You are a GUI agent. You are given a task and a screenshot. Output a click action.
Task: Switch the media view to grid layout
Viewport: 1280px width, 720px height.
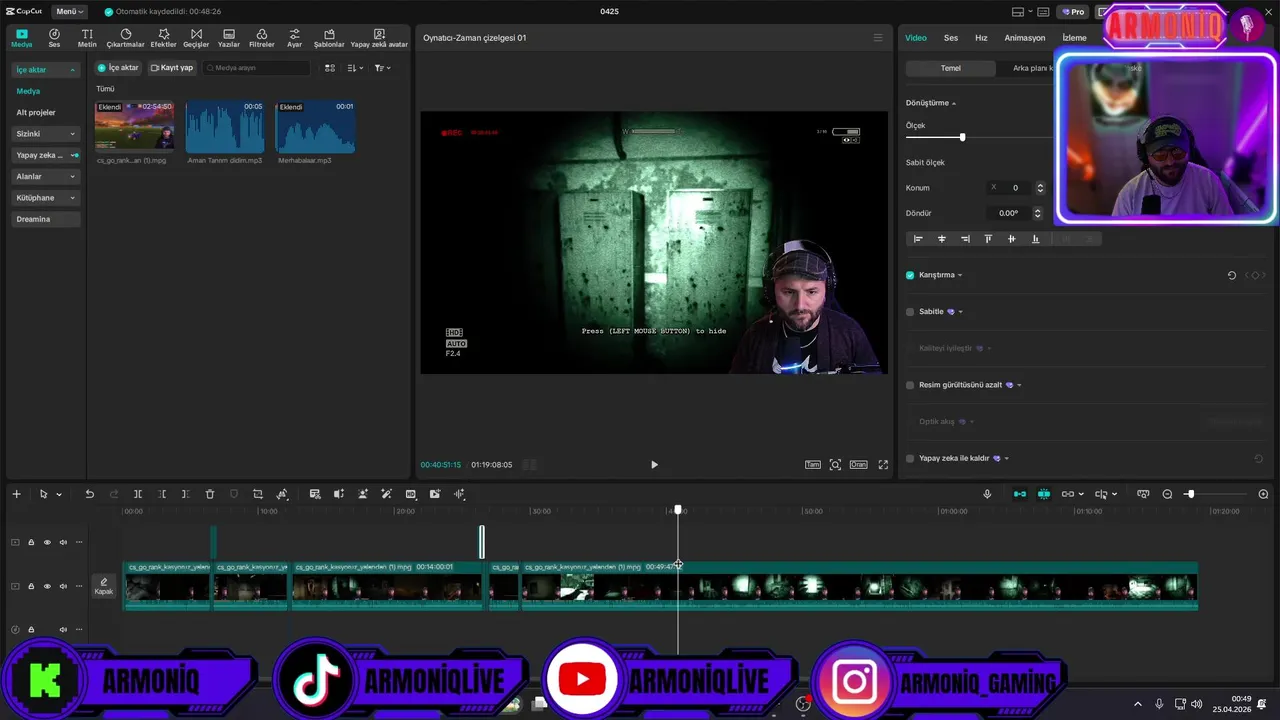point(330,68)
